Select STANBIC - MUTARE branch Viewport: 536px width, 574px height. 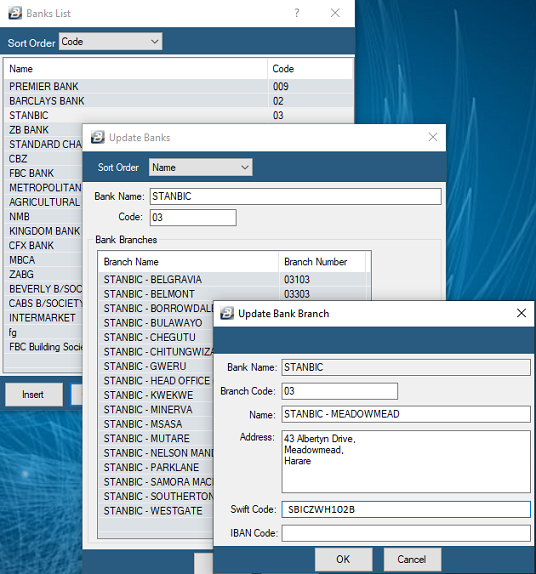(x=156, y=438)
